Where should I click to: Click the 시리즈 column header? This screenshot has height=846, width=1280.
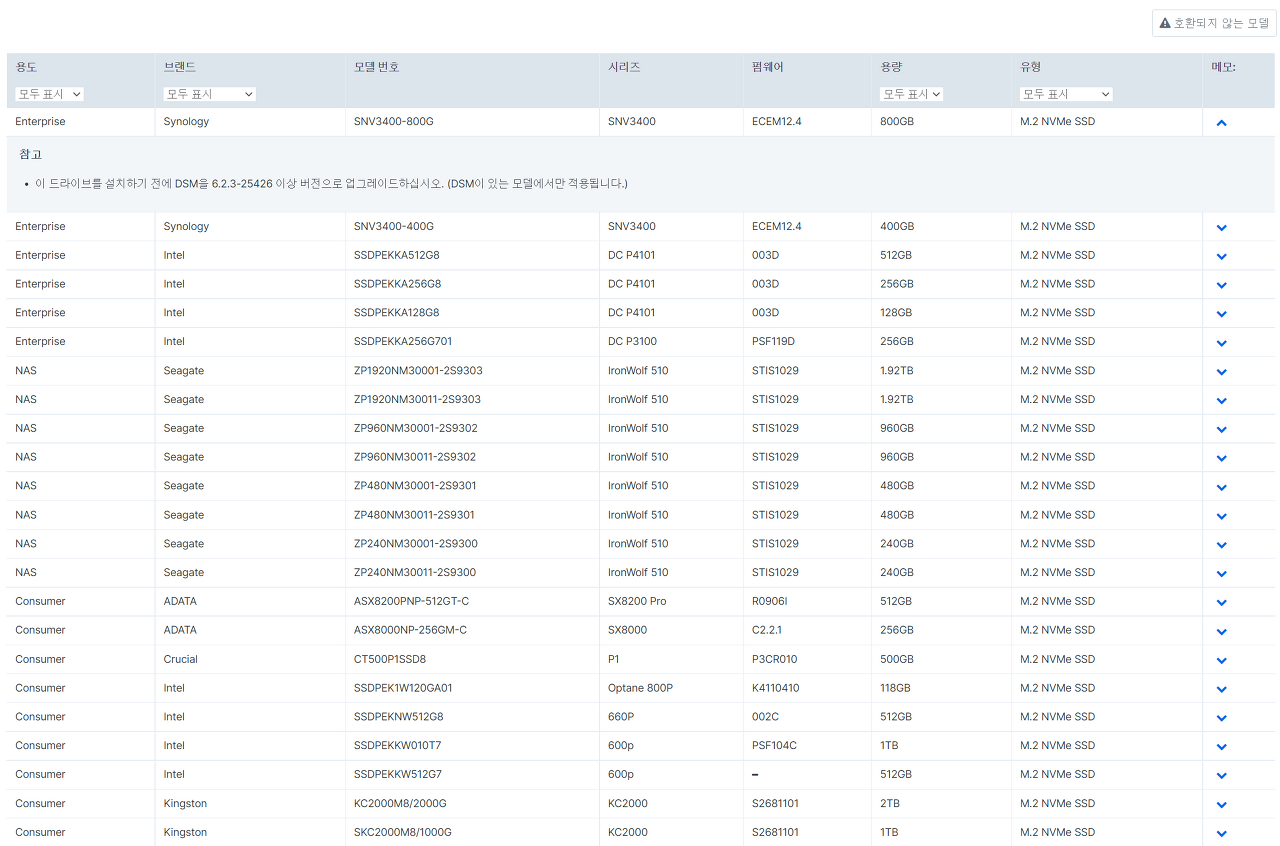point(624,67)
